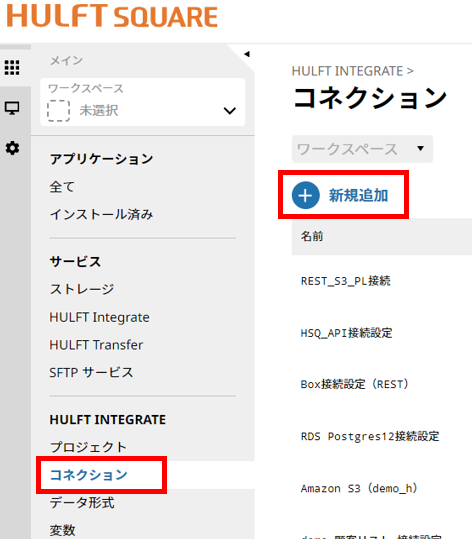Click the HULFT INTEGRATE breadcrumb

(x=347, y=71)
